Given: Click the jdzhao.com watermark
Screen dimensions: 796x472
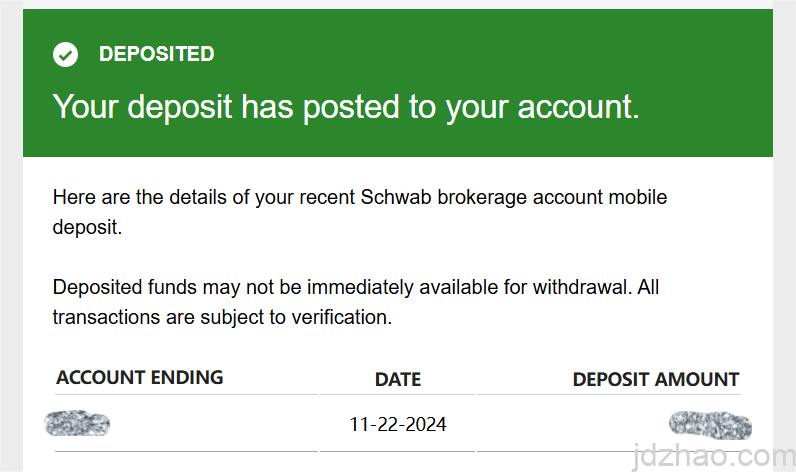Looking at the screenshot, I should click(711, 455).
